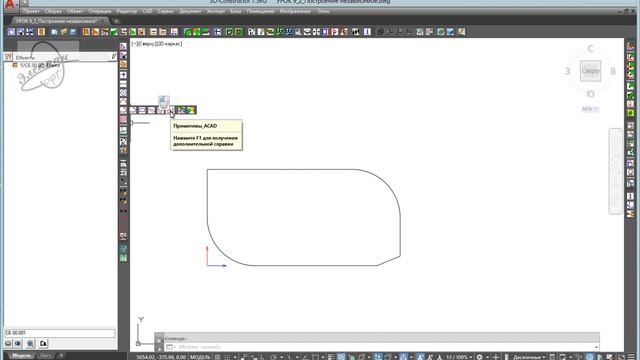Expand command history with the command line arrow

pos(596,347)
